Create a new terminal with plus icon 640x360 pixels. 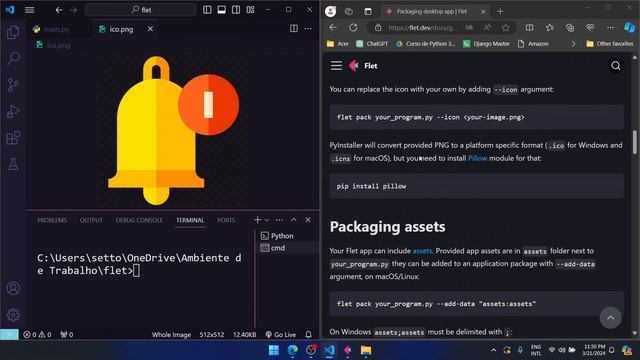(x=257, y=220)
